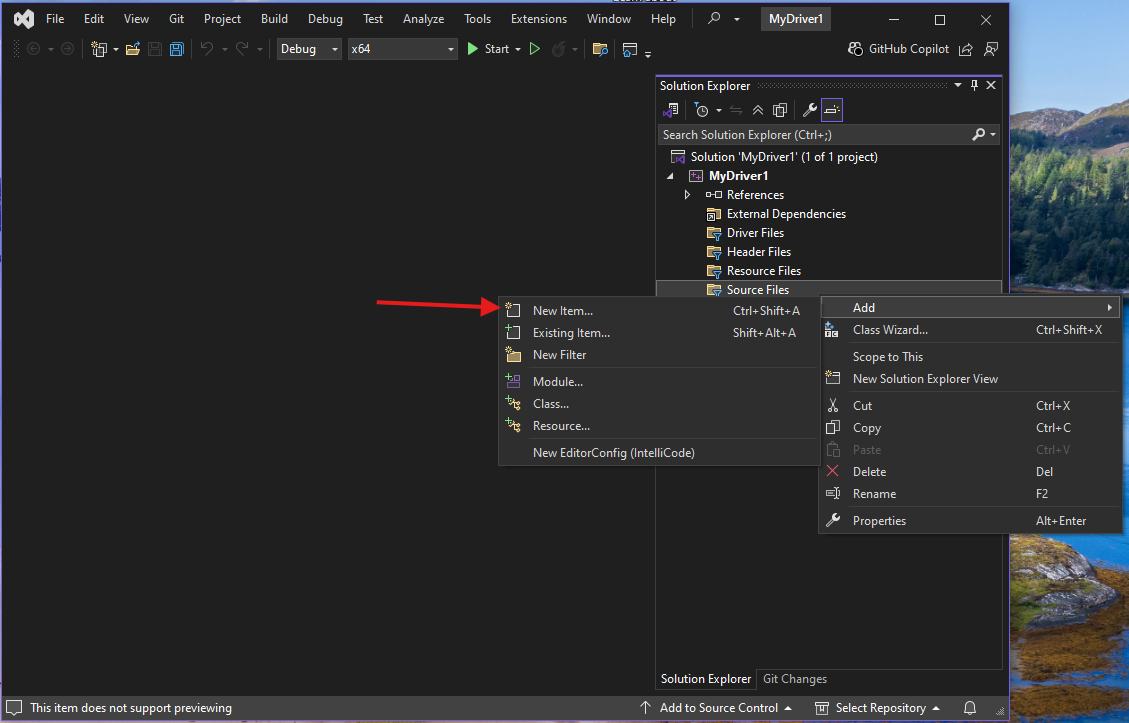Image resolution: width=1129 pixels, height=723 pixels.
Task: Click the notifications bell icon
Action: [970, 708]
